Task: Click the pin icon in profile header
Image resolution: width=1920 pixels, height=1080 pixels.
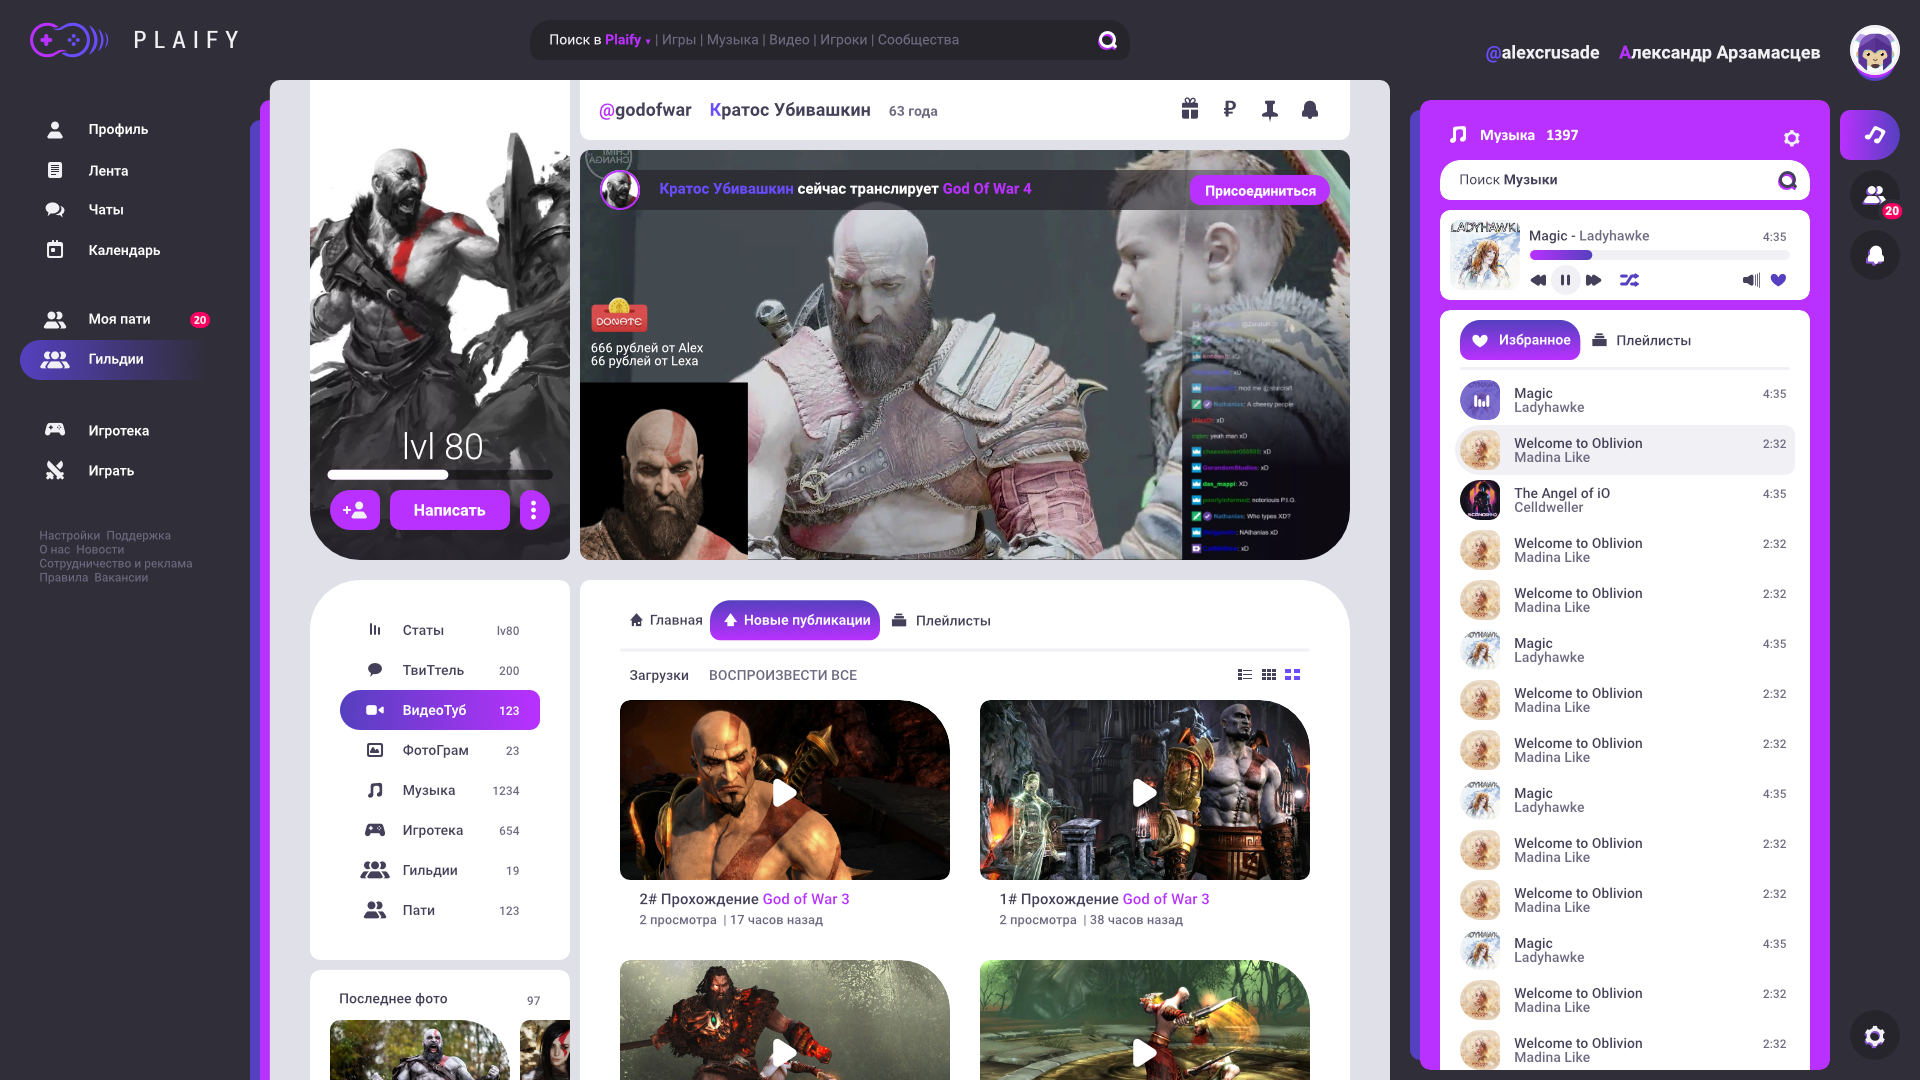Action: (x=1270, y=110)
